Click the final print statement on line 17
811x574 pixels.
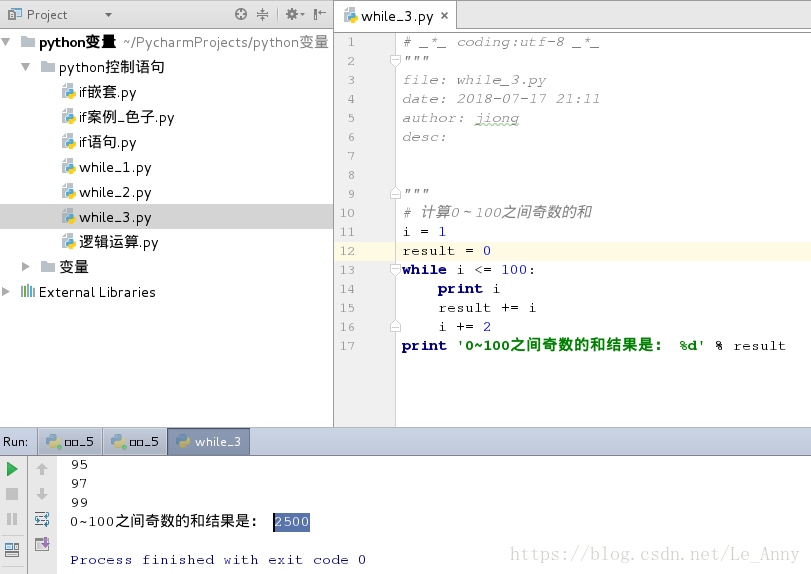point(593,345)
